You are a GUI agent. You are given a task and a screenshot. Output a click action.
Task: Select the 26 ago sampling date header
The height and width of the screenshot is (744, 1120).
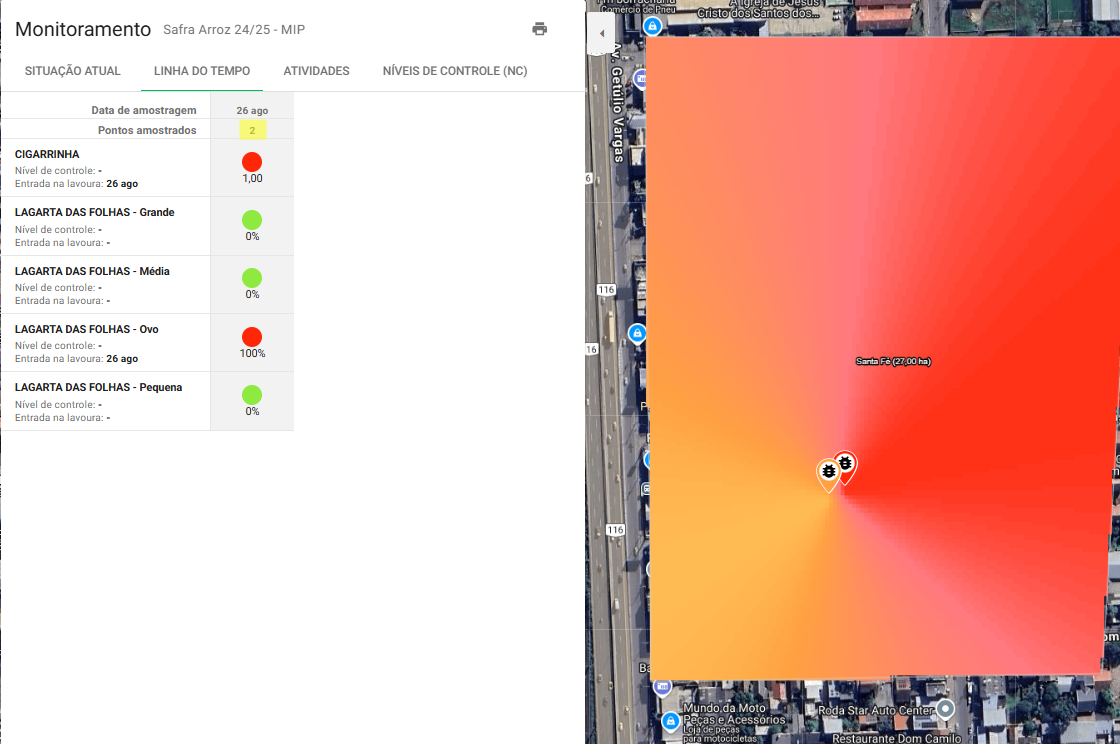click(252, 110)
